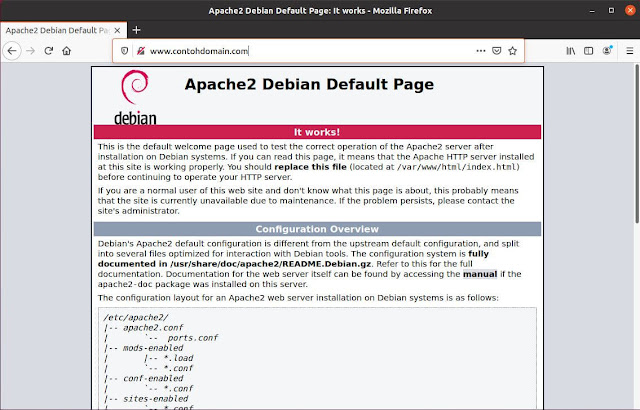Open the manual link
This screenshot has width=640, height=410.
coord(480,274)
